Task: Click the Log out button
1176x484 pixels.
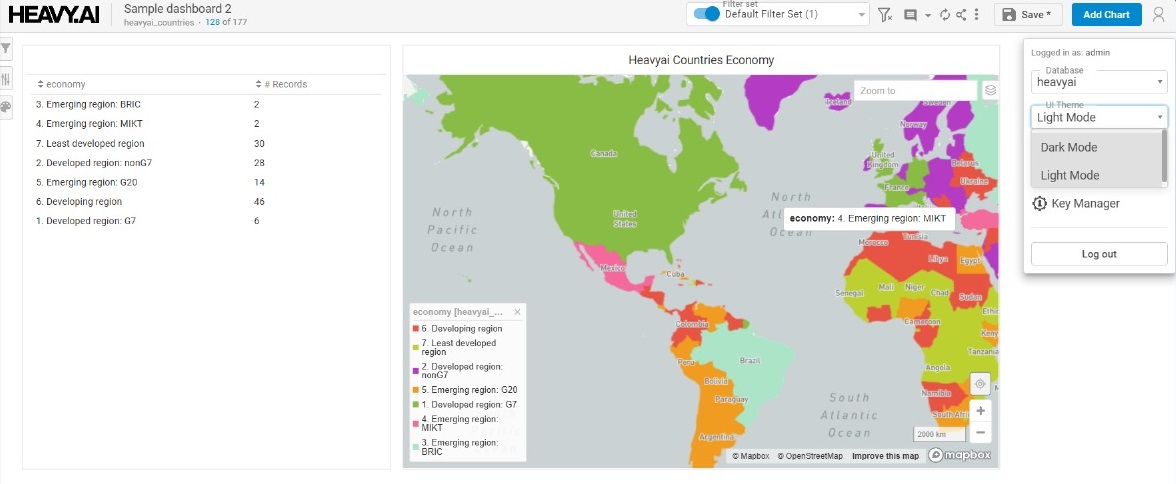Action: coord(1099,254)
